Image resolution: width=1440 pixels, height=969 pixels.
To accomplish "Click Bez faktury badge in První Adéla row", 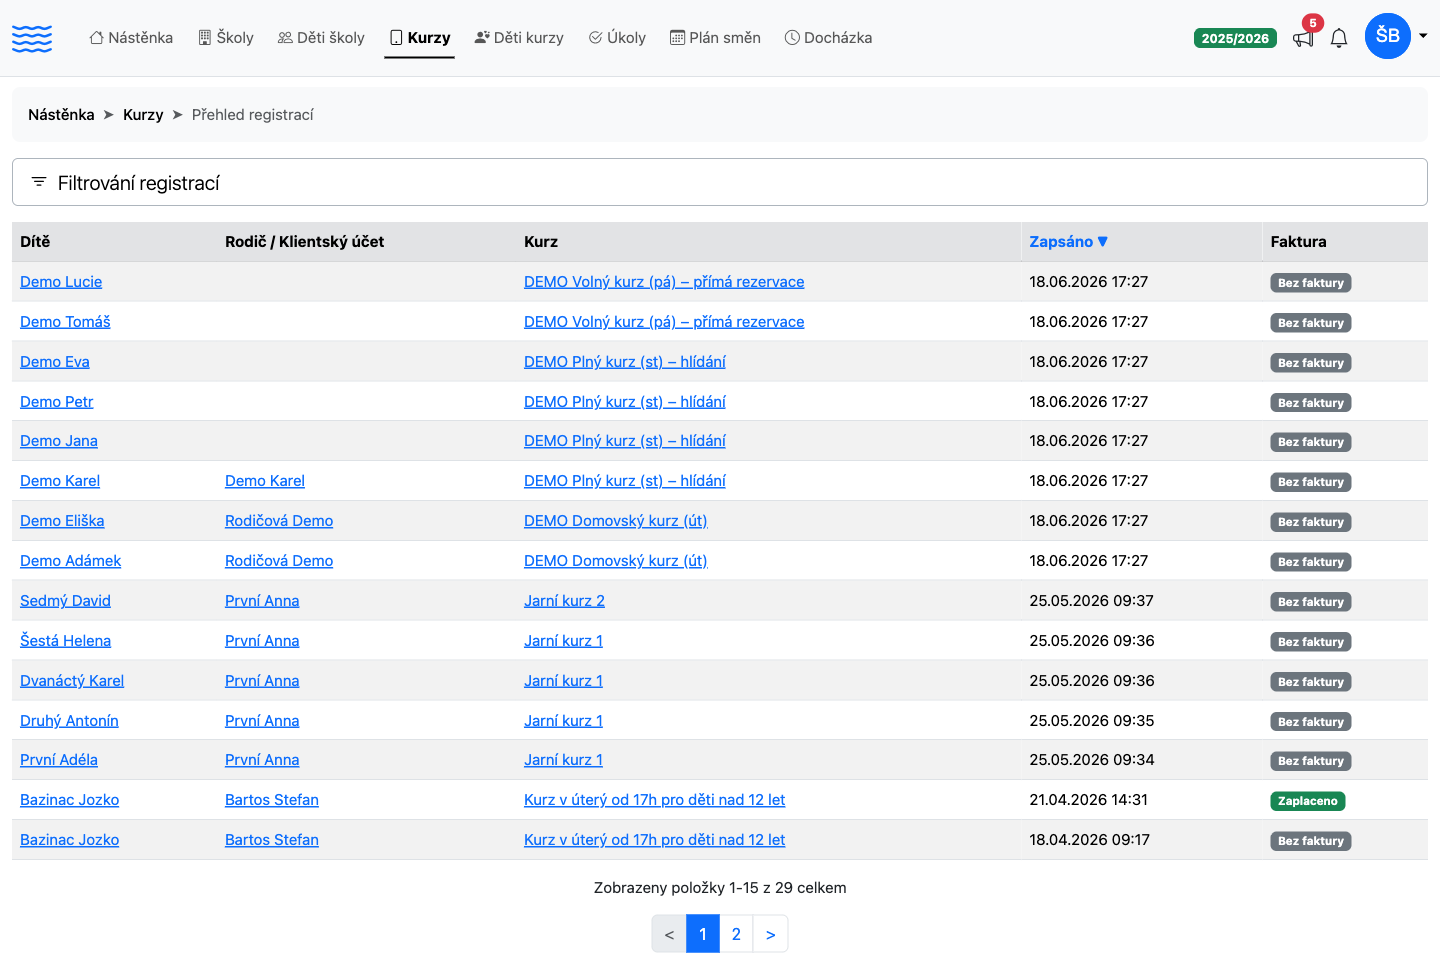I will pyautogui.click(x=1311, y=761).
